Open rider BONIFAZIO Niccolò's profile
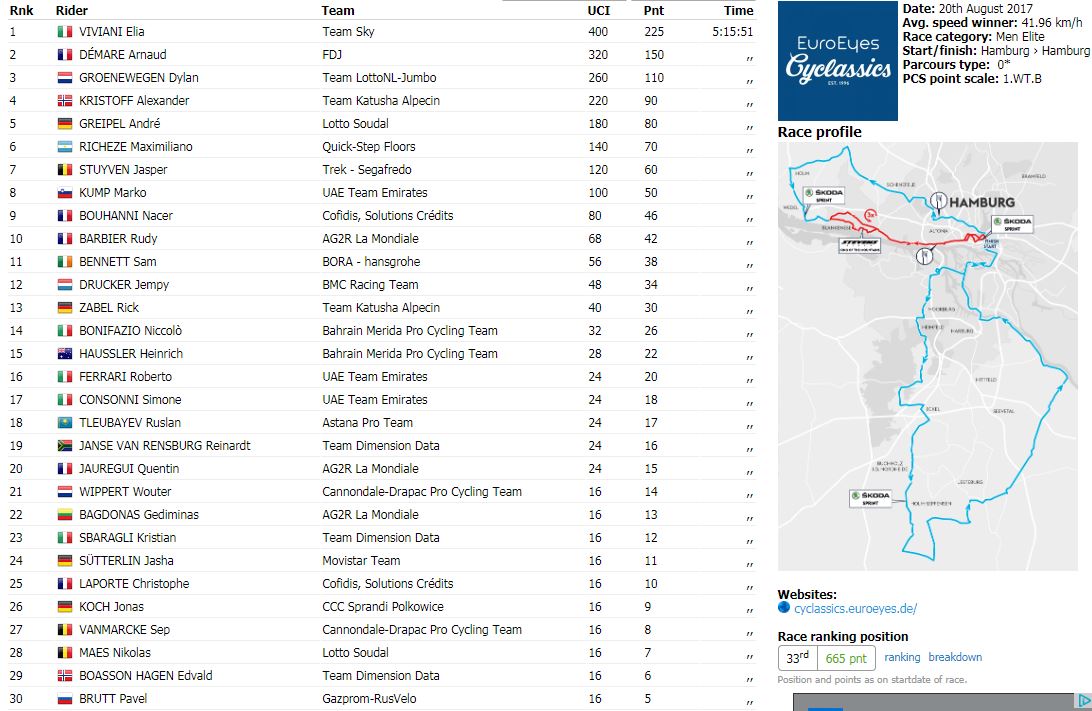Viewport: 1092px width, 711px height. pos(130,330)
